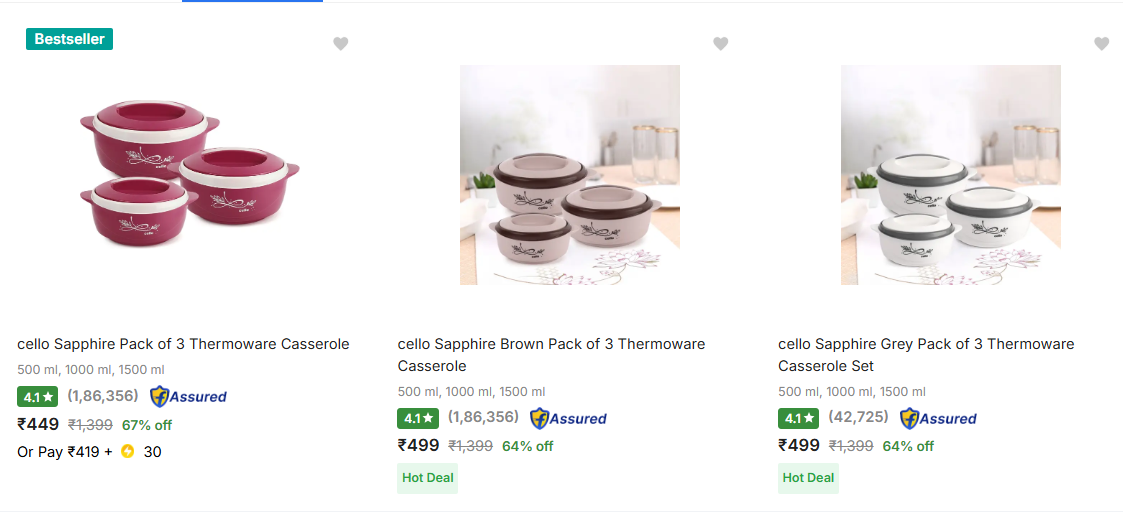The height and width of the screenshot is (512, 1123).
Task: Click the ₹449 price of first casserole
Action: coord(38,424)
